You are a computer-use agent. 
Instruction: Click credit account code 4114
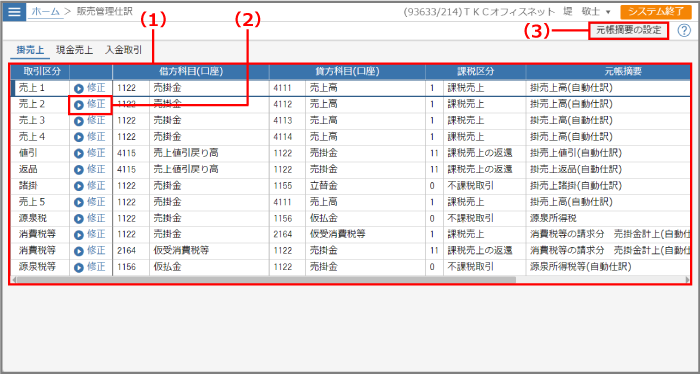tap(283, 137)
